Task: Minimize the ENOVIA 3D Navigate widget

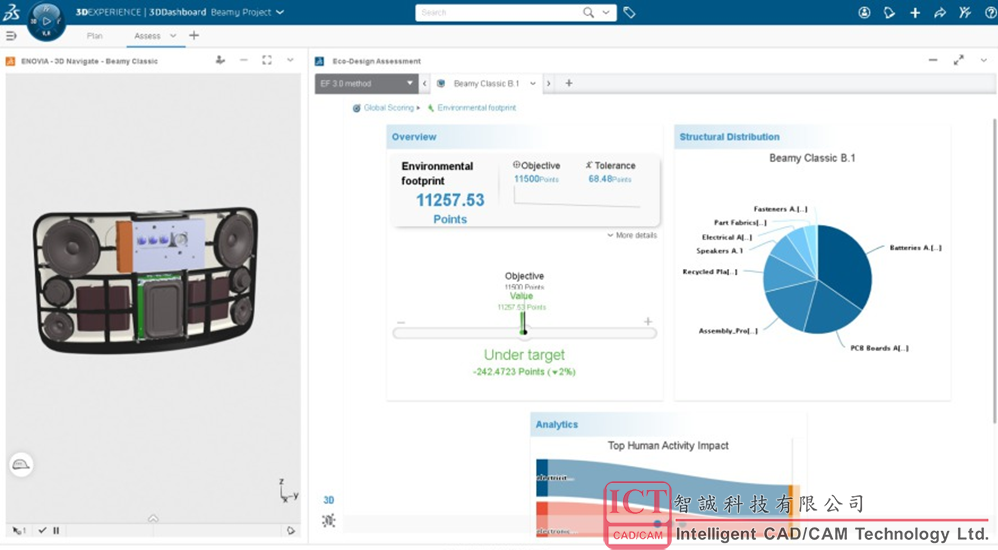Action: 243,60
